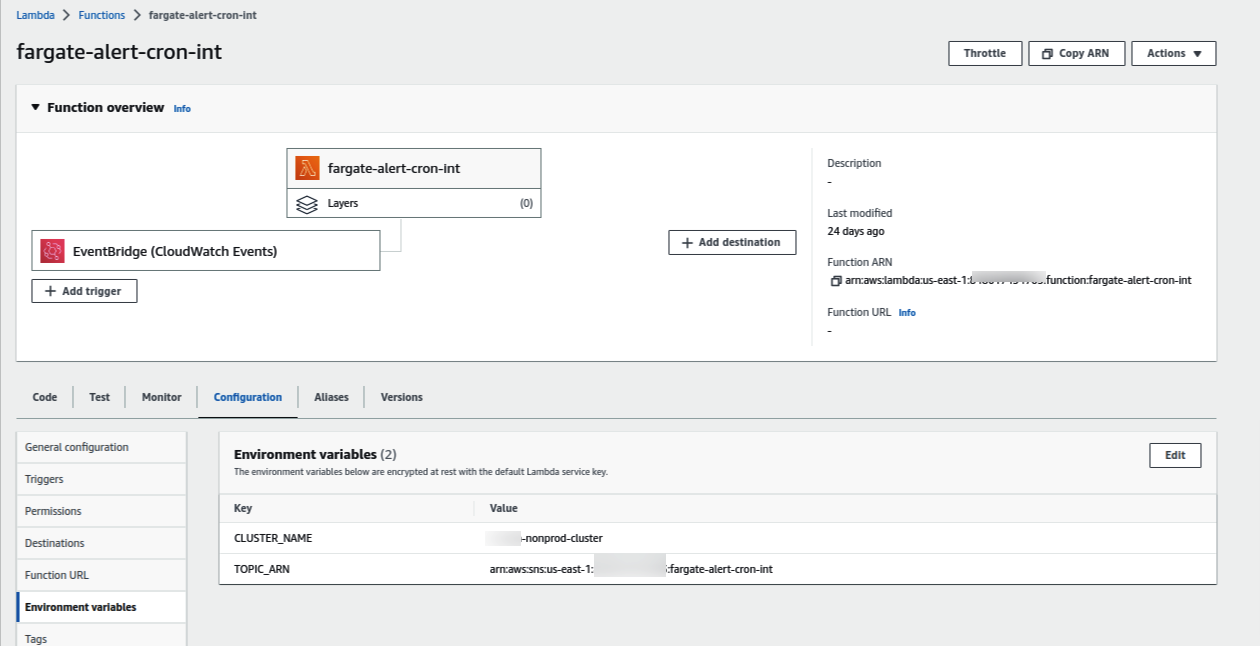Switch to the Monitor tab
Viewport: 1260px width, 646px height.
(160, 397)
